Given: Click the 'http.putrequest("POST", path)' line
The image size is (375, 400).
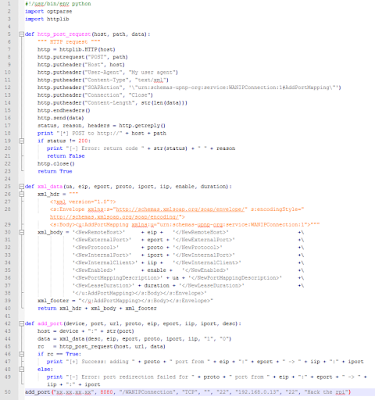Looking at the screenshot, I should (x=83, y=57).
